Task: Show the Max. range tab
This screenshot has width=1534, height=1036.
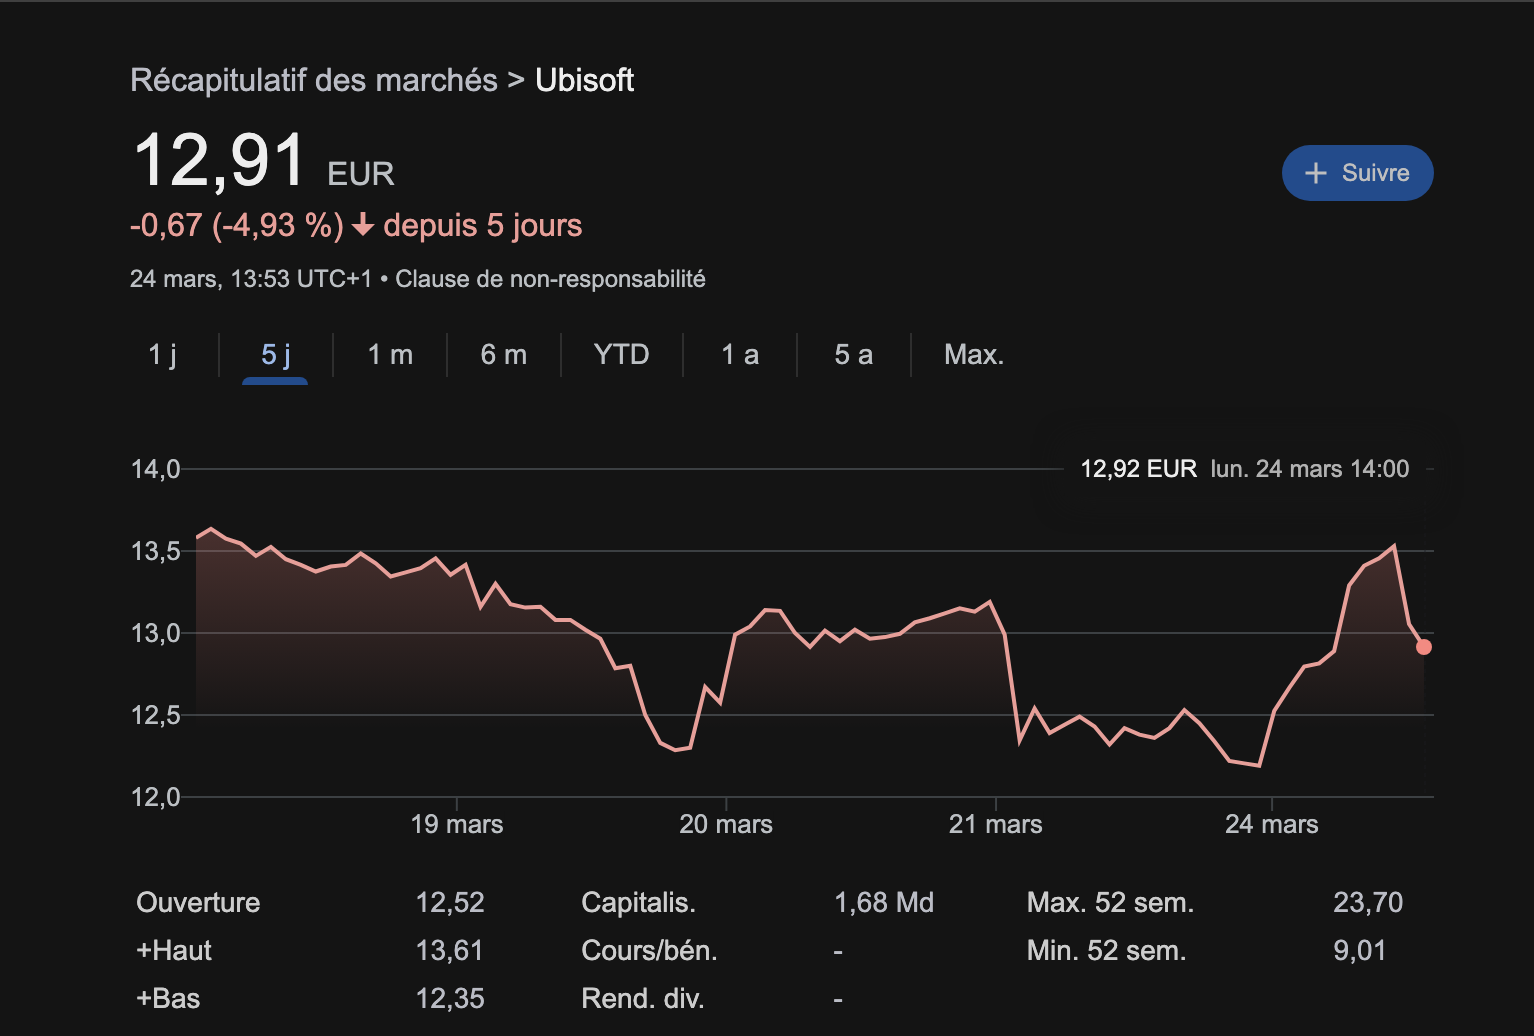Action: click(974, 355)
